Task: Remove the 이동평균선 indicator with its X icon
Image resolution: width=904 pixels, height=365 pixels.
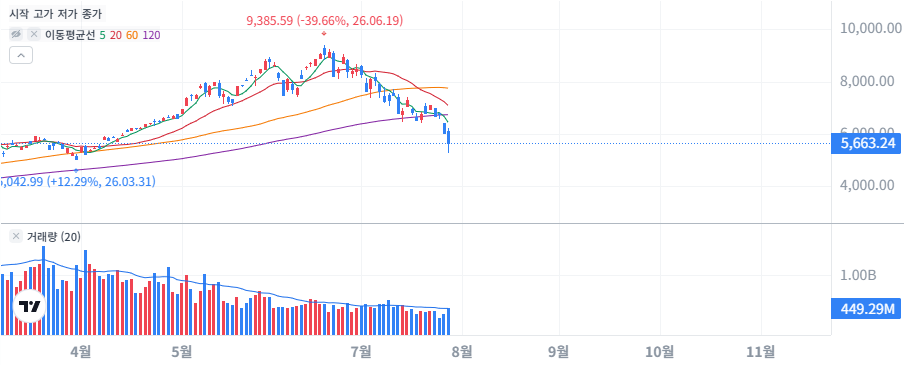Action: pos(34,35)
